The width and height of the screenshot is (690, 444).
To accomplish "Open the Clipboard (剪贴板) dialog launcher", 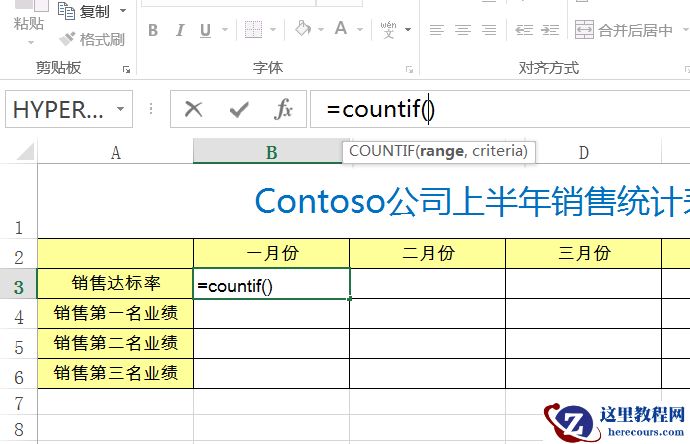I will [127, 70].
